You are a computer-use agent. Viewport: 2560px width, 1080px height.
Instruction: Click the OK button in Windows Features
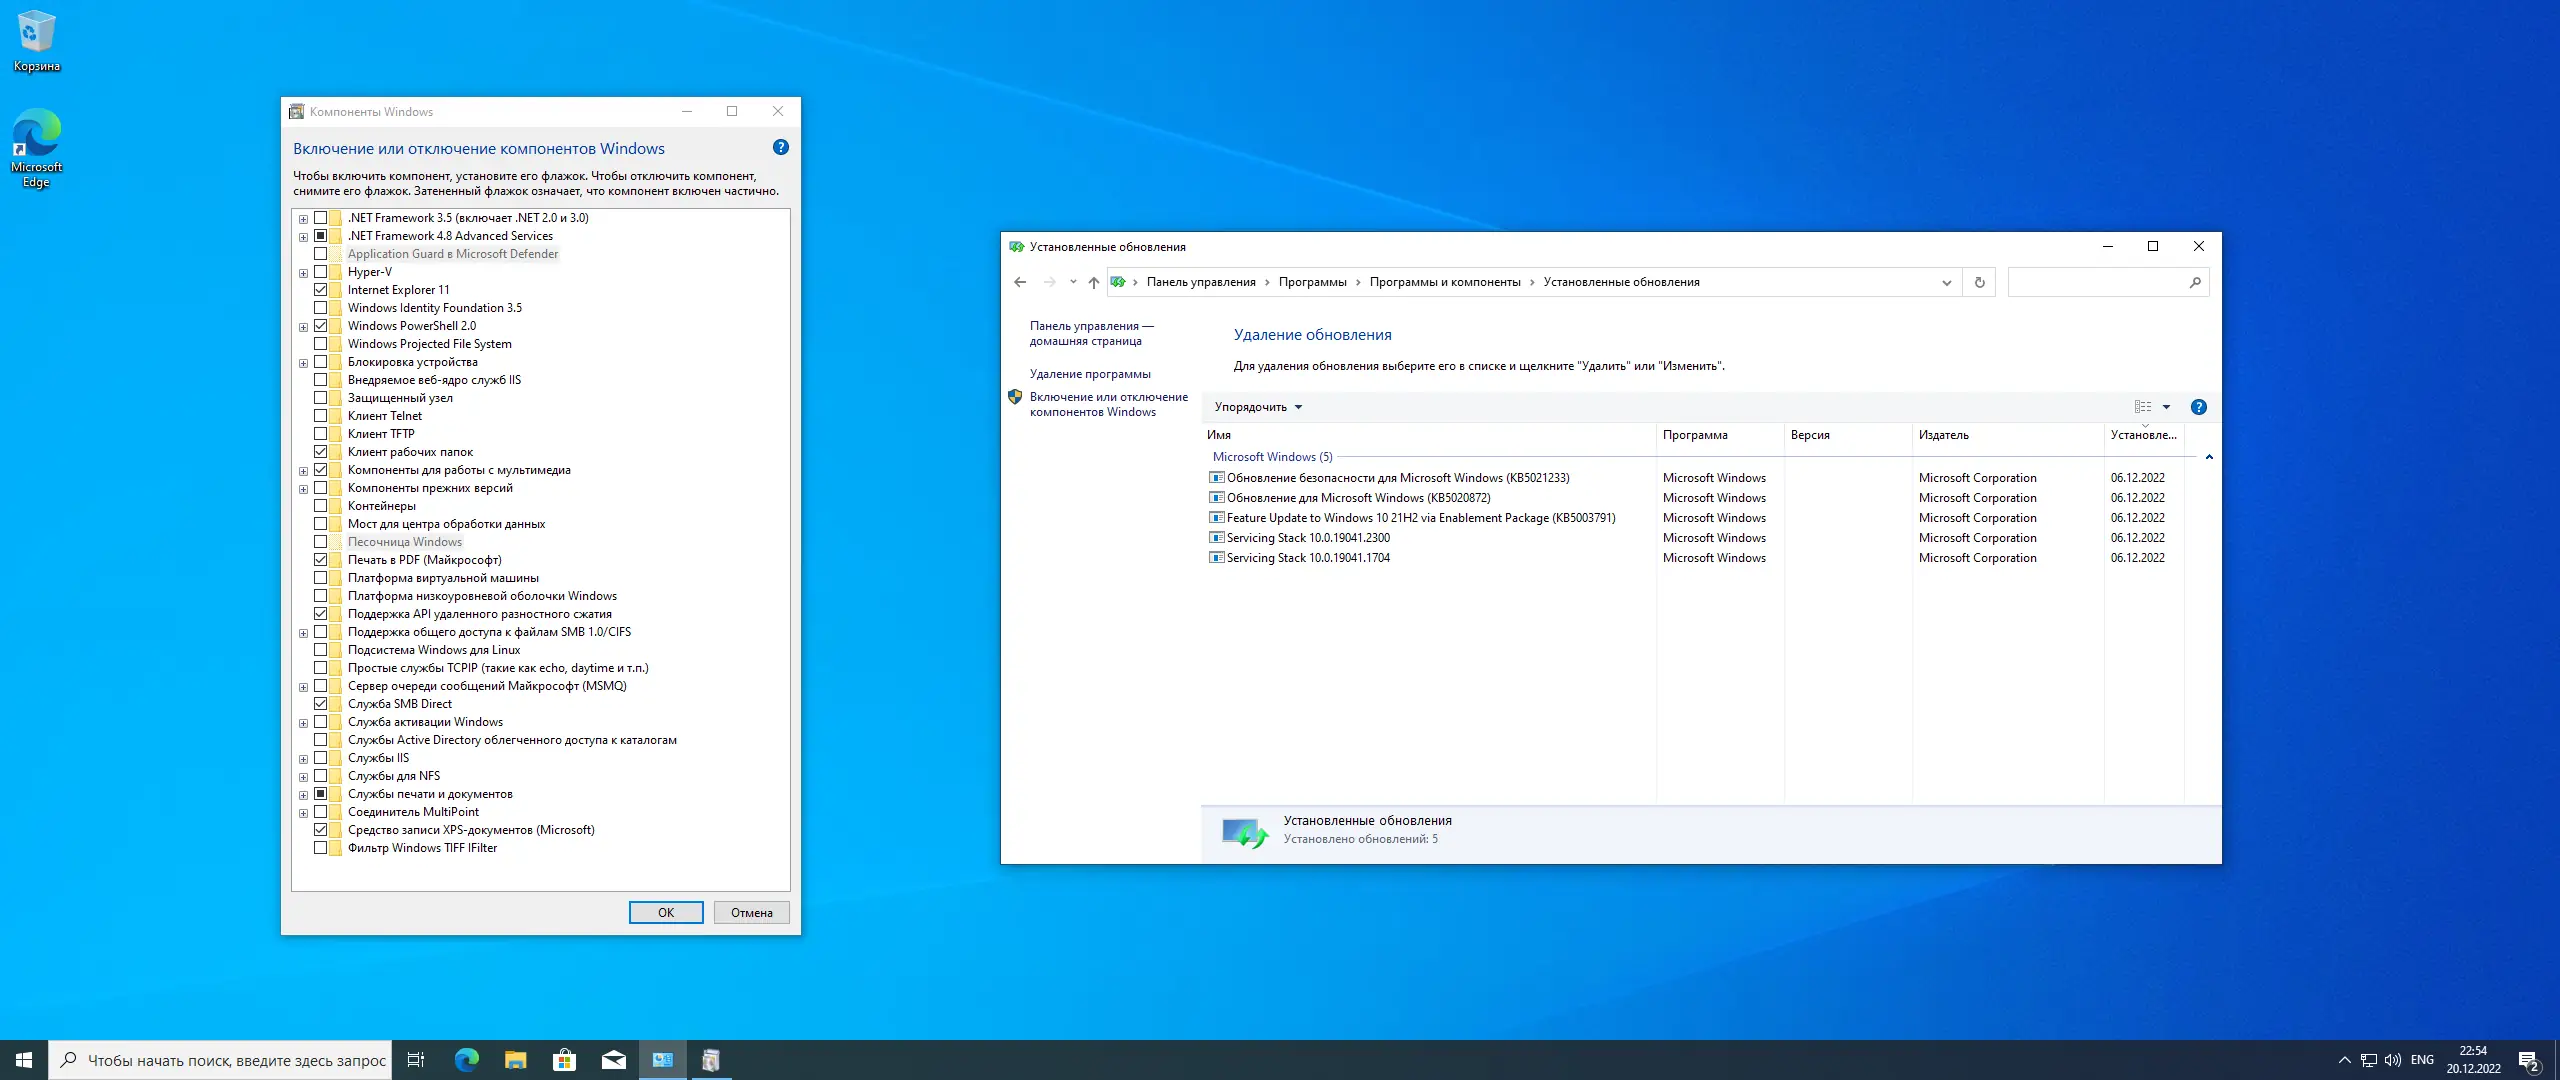click(x=666, y=912)
